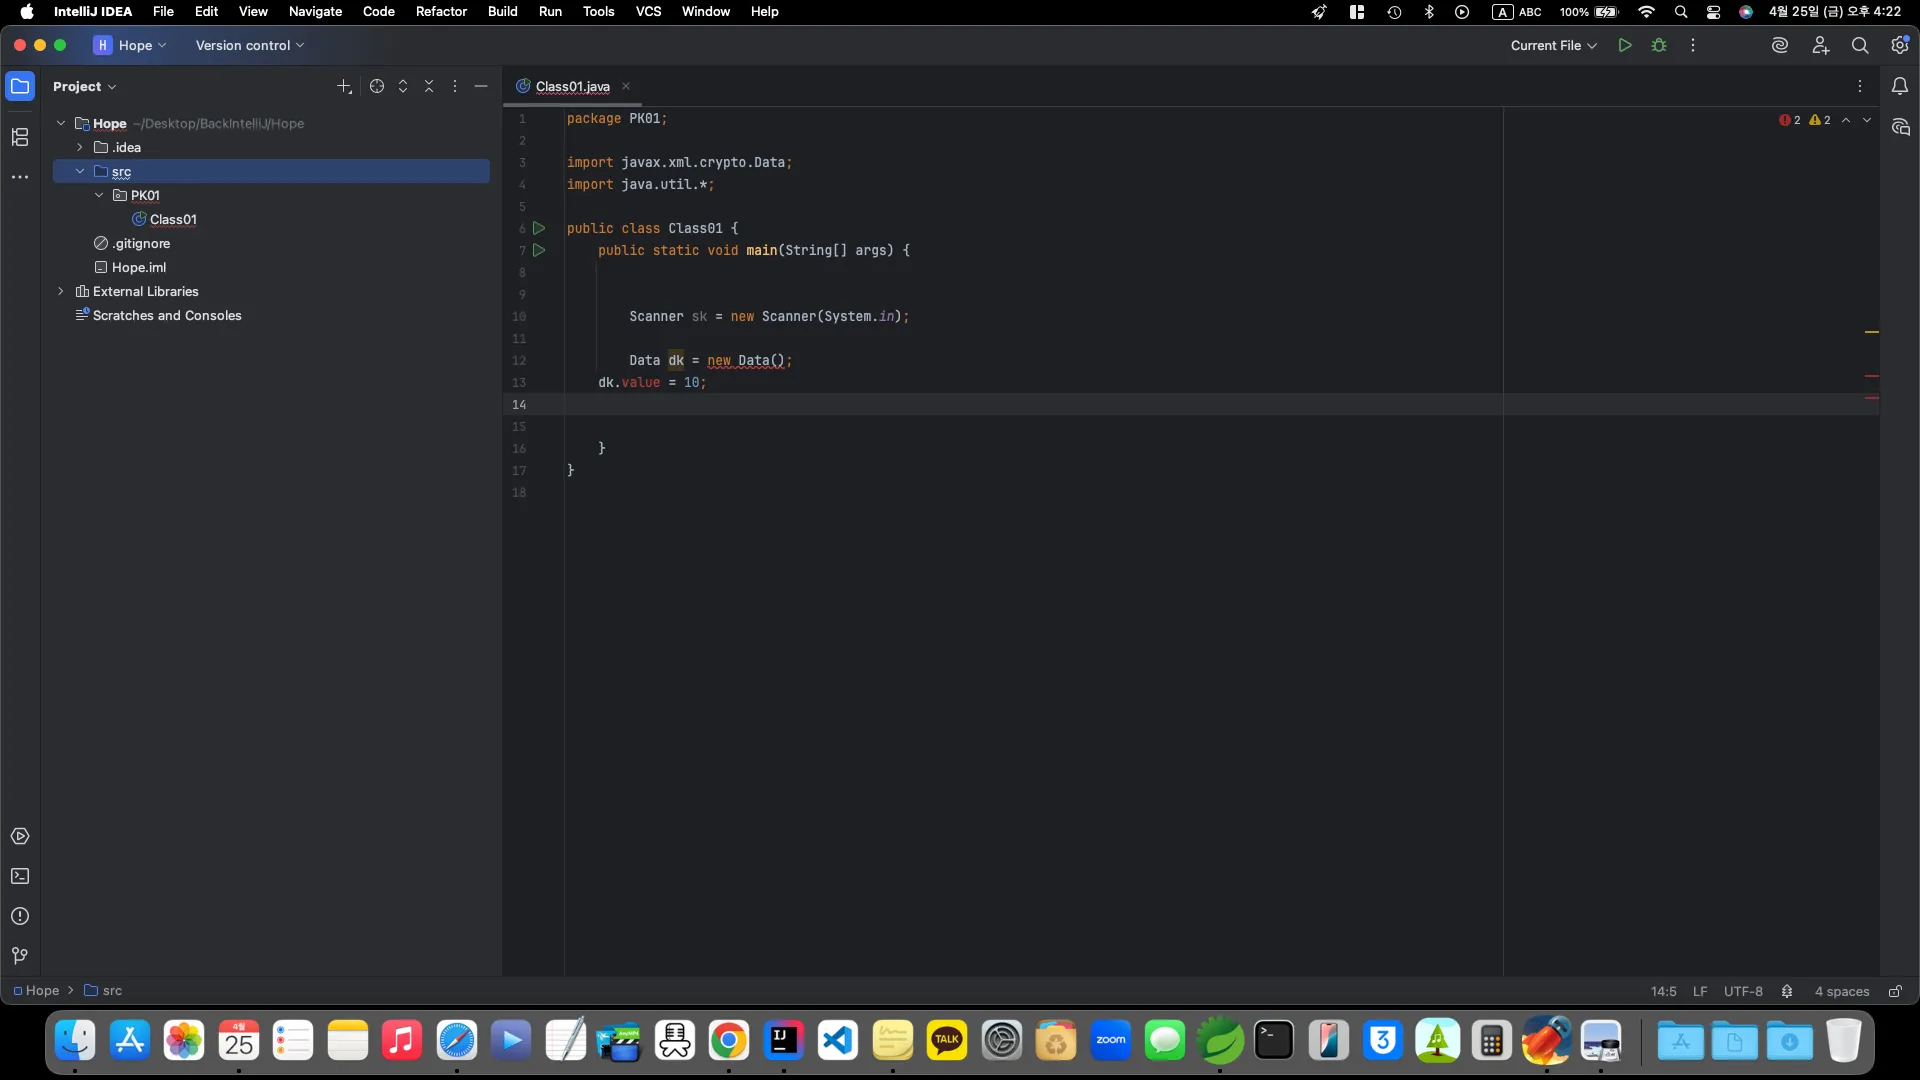The width and height of the screenshot is (1920, 1080).
Task: Click yellow warning stripe mark in scrollbar
Action: point(1872,331)
